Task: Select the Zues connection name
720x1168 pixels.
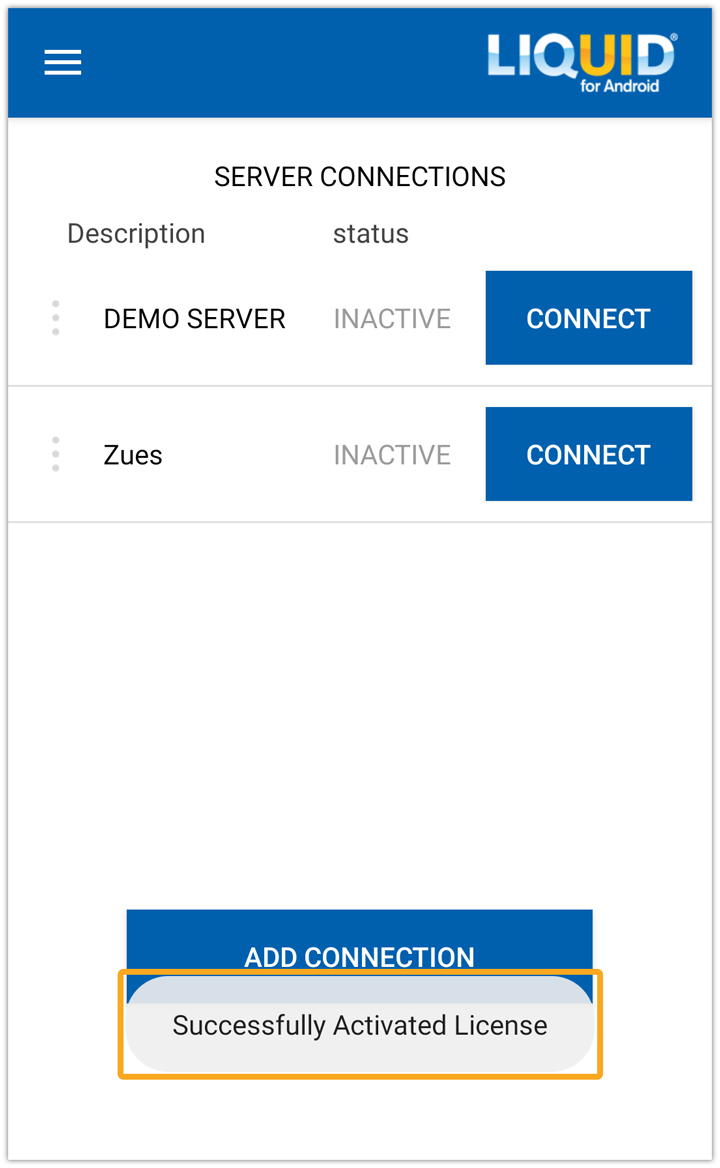Action: pyautogui.click(x=133, y=455)
